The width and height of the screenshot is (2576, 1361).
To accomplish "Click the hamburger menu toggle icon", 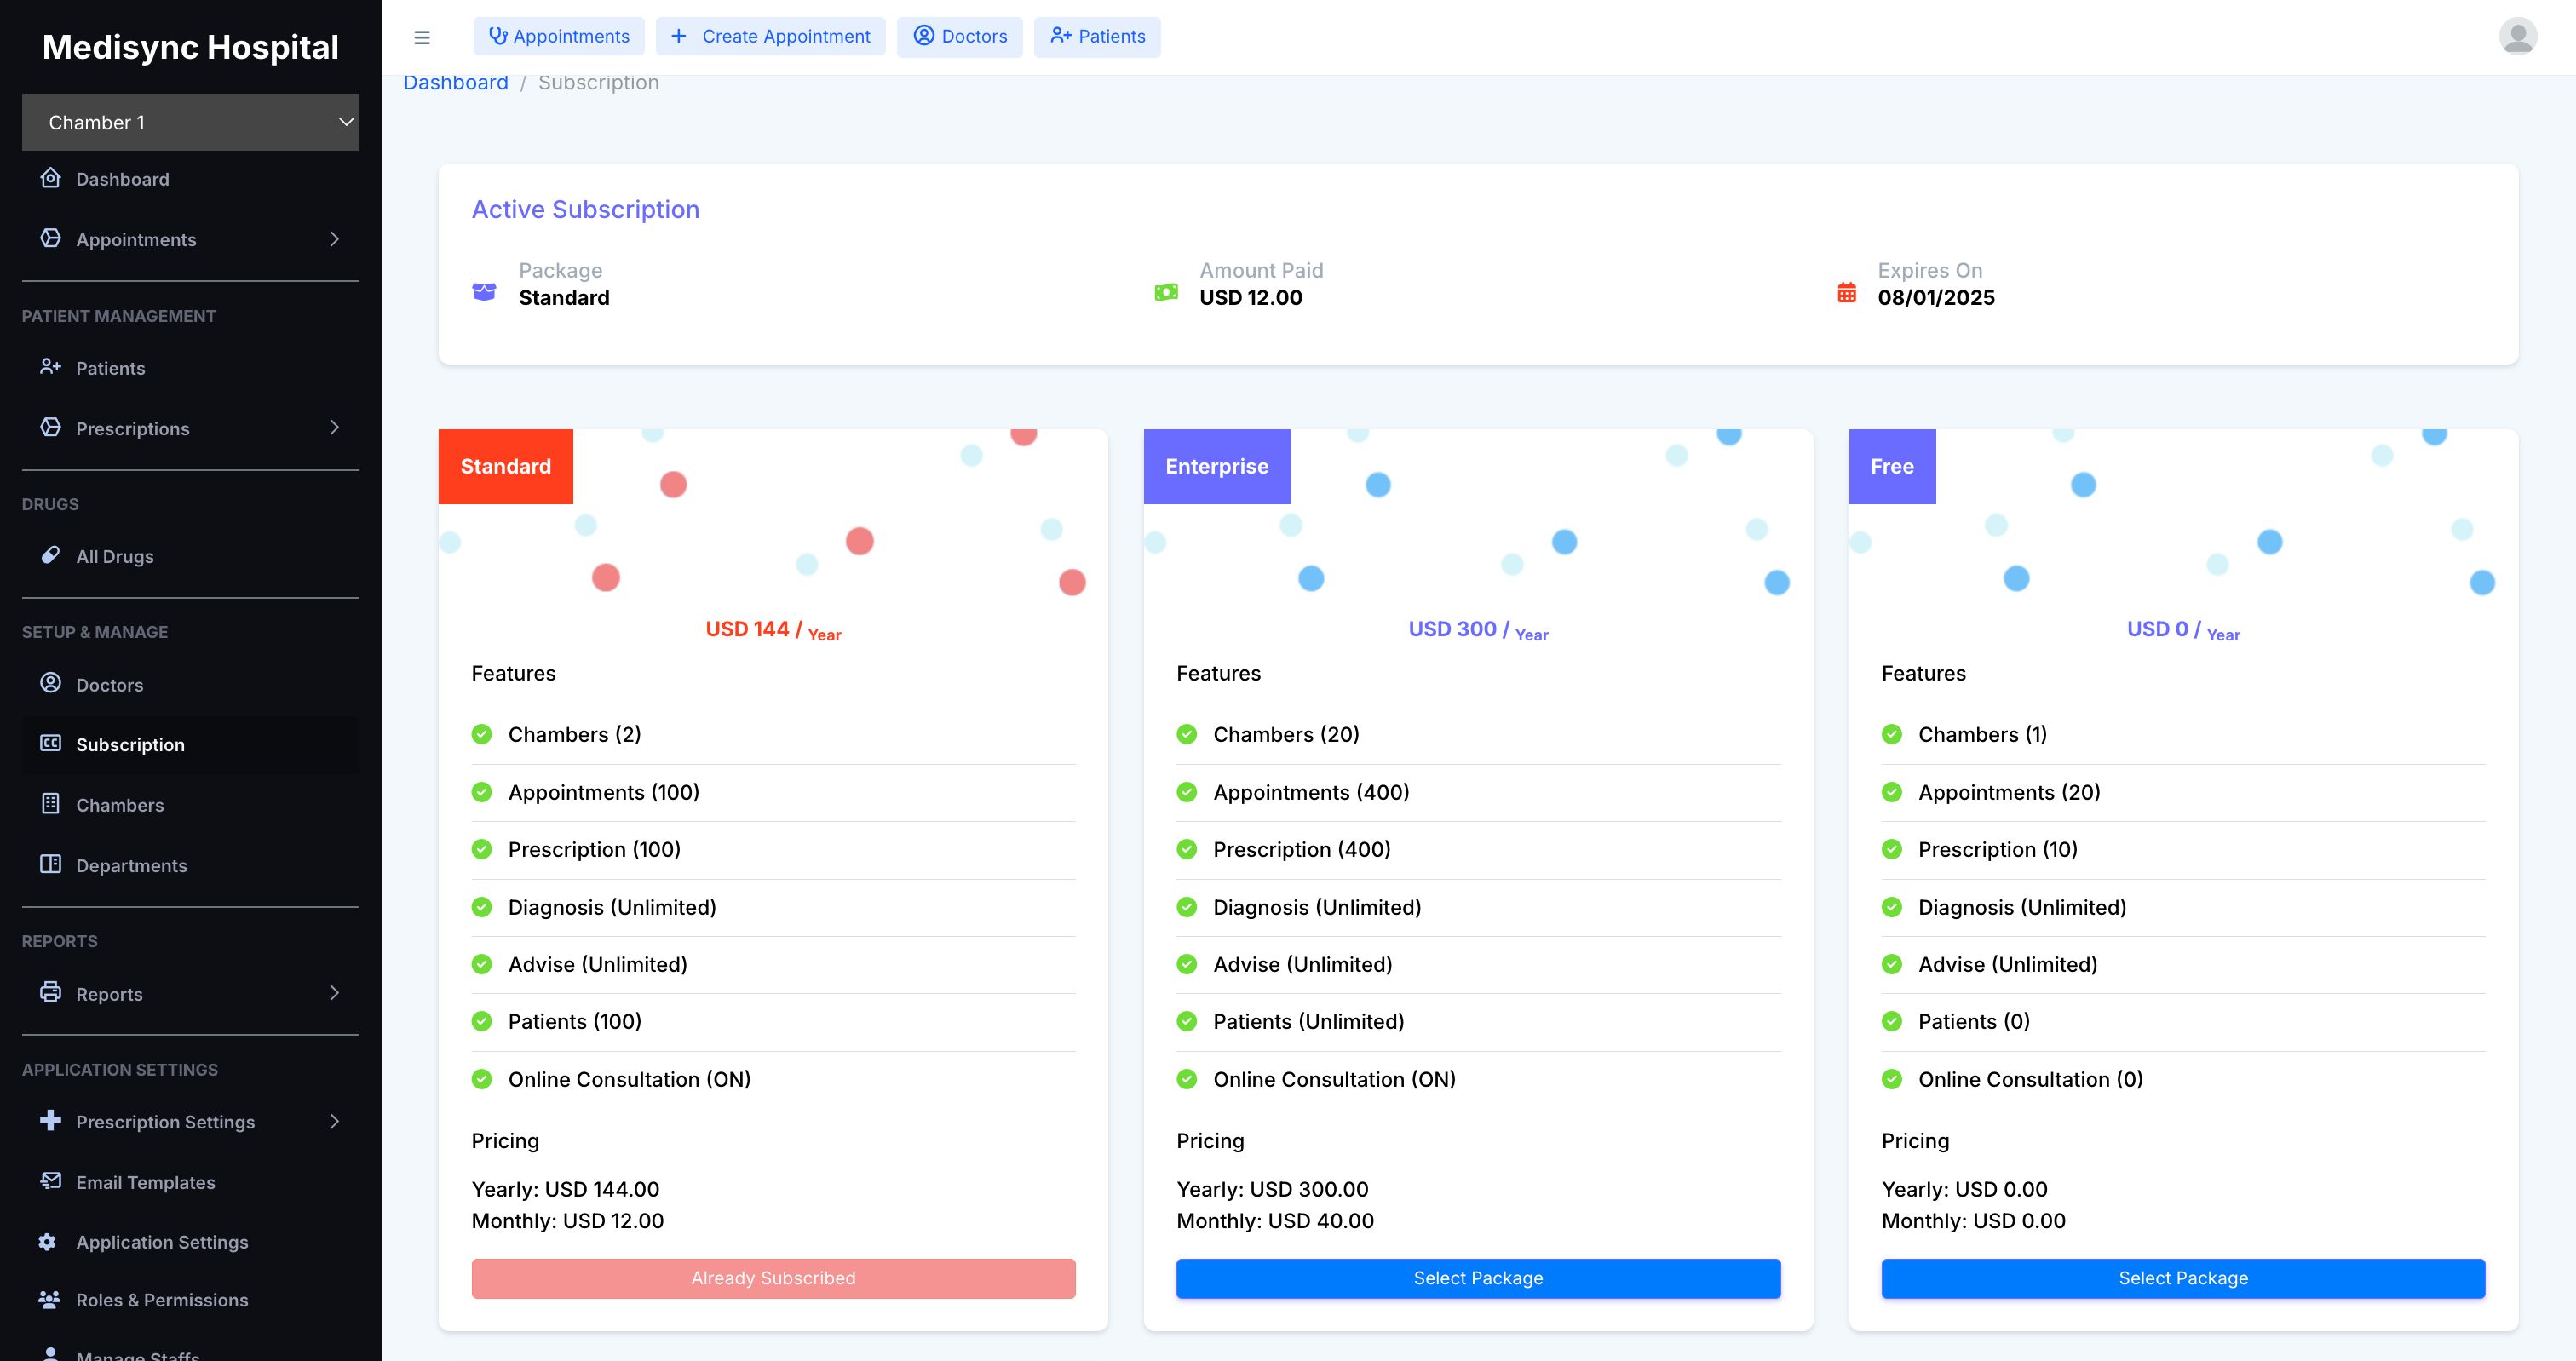I will point(421,37).
